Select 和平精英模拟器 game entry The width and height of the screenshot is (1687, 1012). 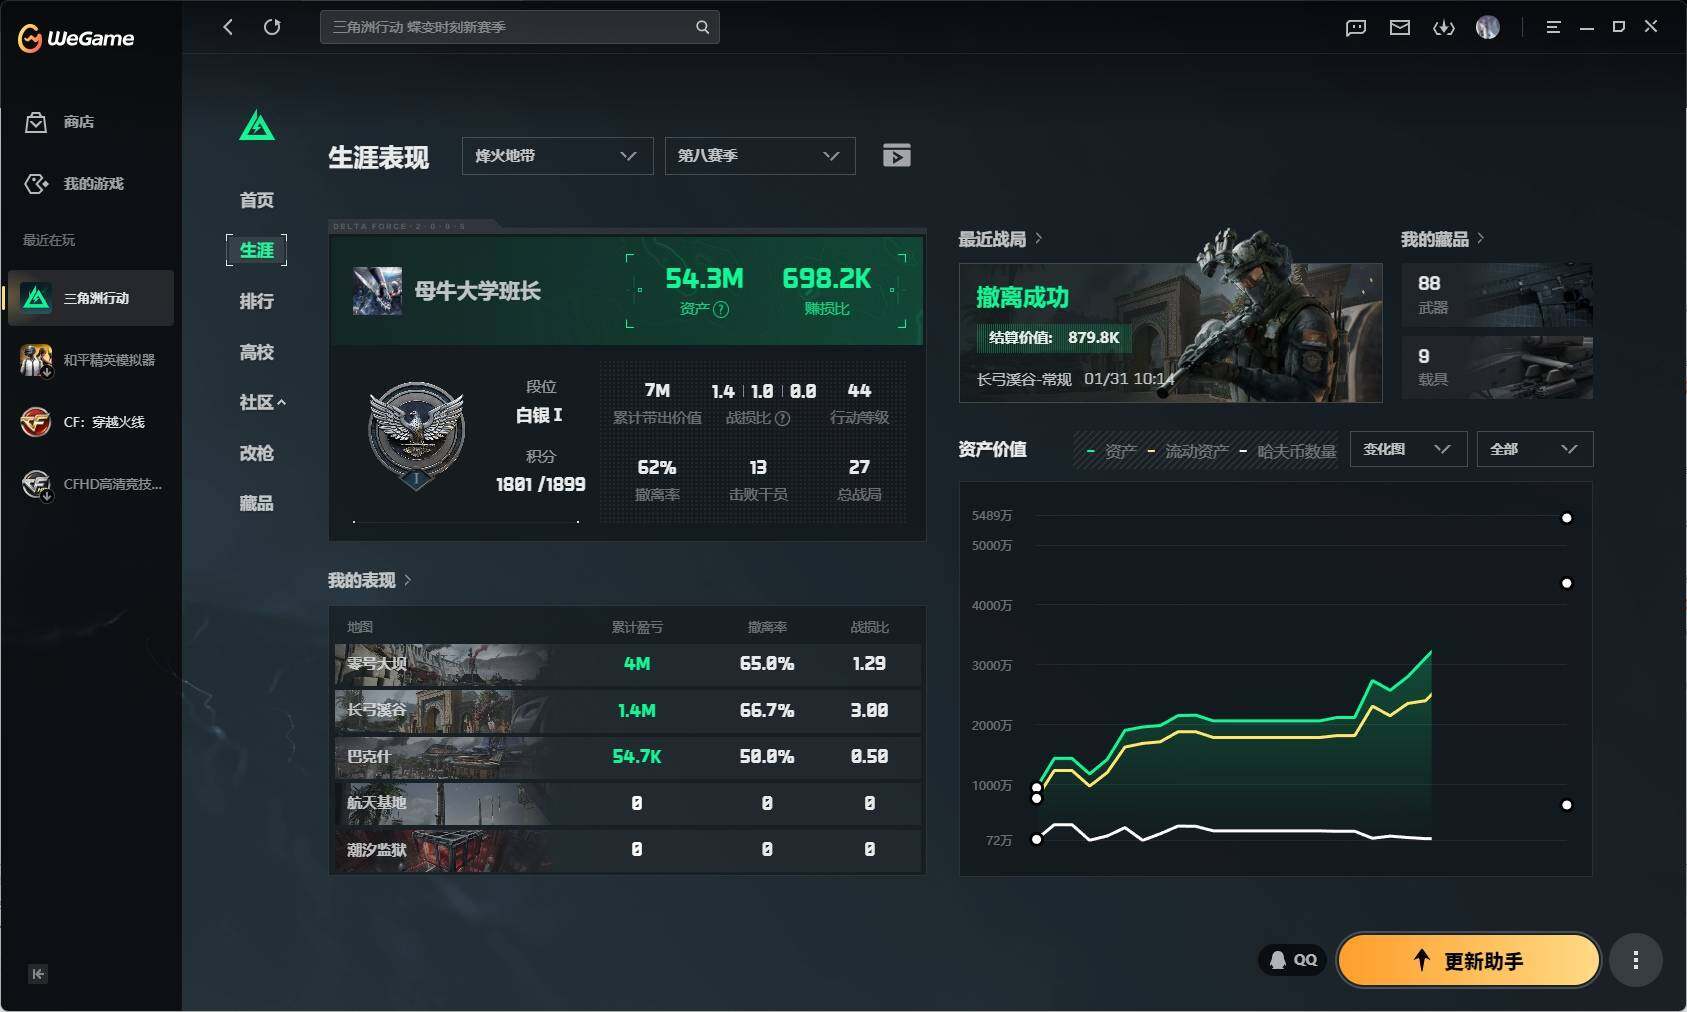tap(91, 360)
